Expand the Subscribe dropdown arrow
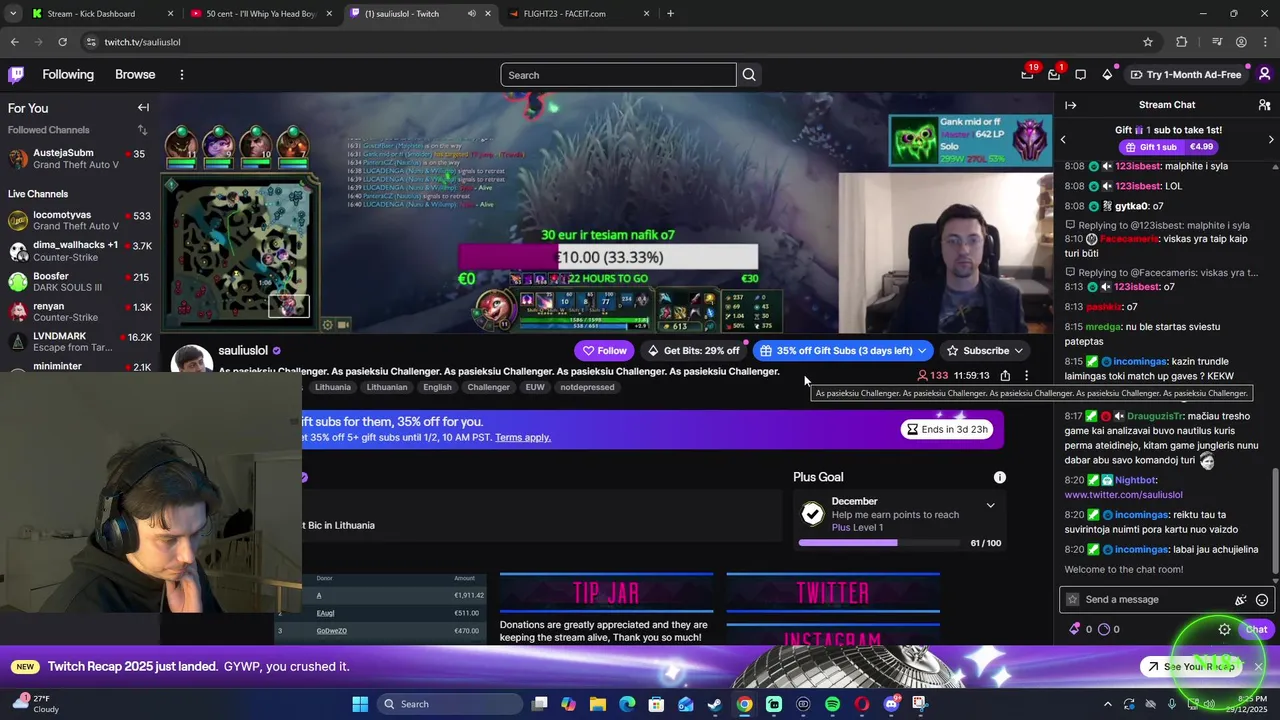The height and width of the screenshot is (720, 1280). [1018, 351]
